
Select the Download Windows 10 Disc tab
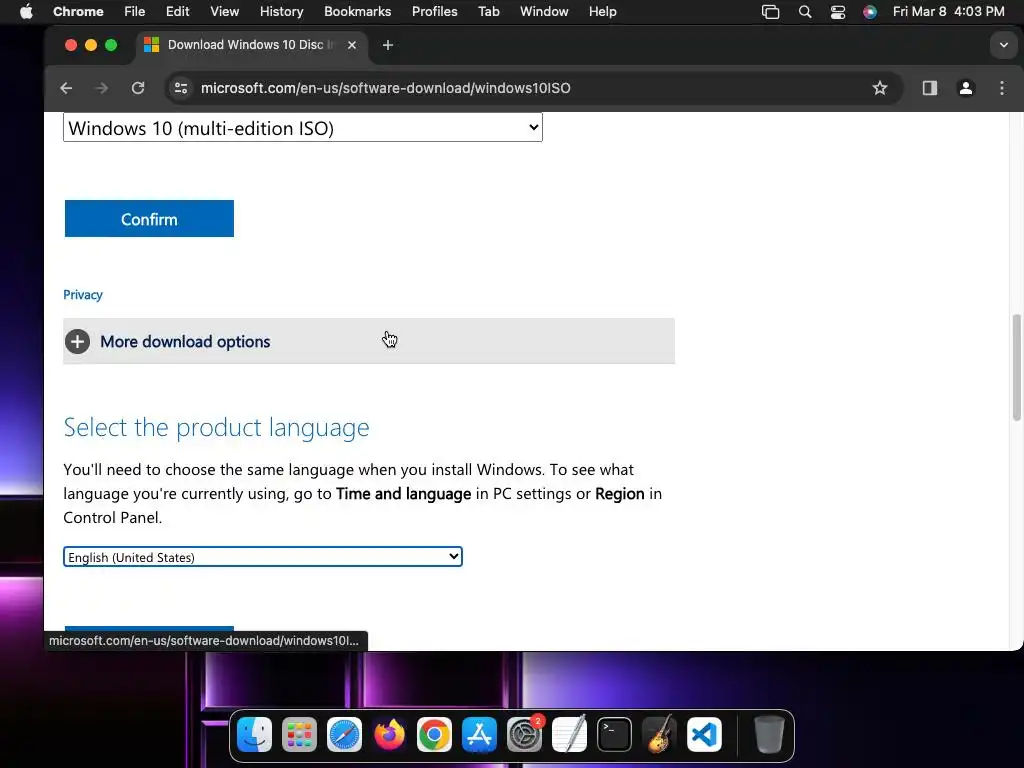[251, 45]
